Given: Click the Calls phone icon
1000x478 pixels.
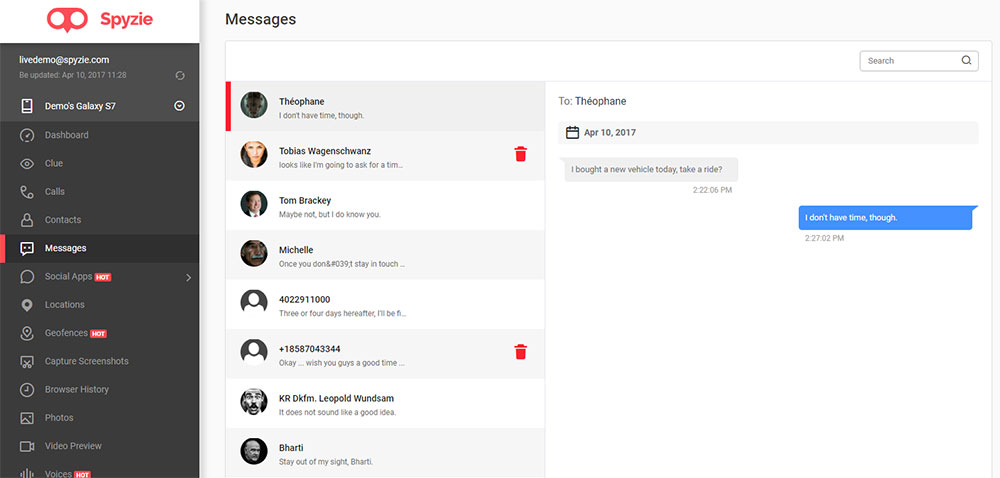Looking at the screenshot, I should click(27, 192).
